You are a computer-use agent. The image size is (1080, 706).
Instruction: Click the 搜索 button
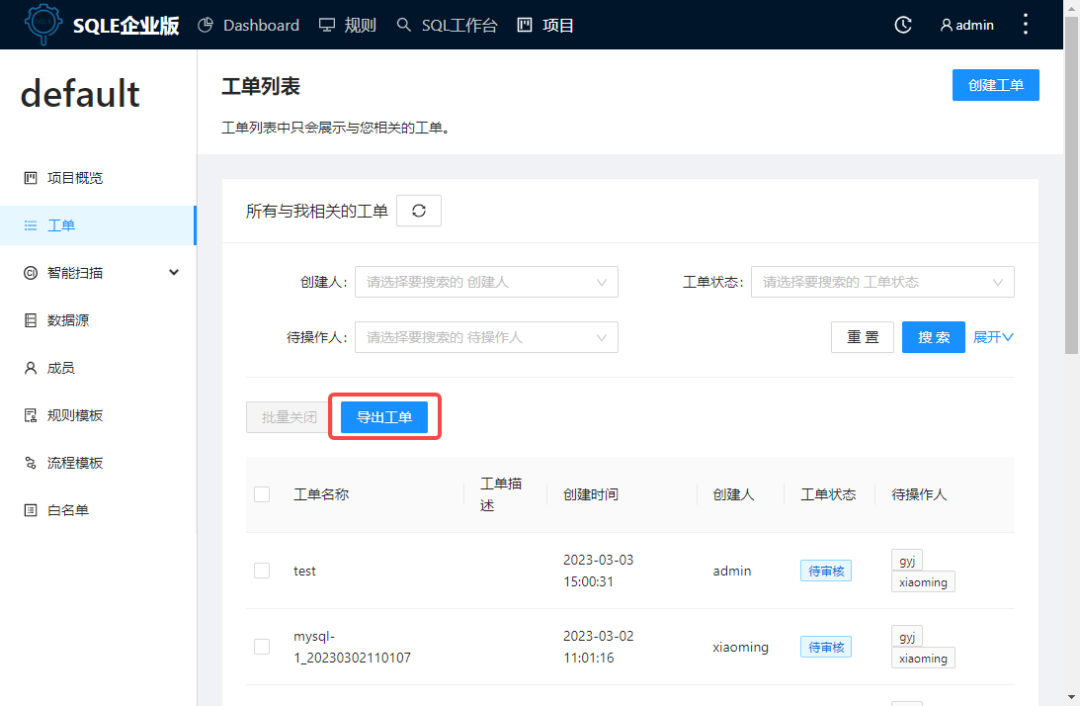(x=933, y=337)
